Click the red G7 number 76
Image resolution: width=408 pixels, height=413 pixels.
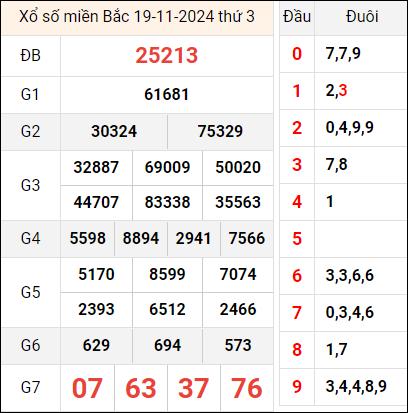pos(246,388)
